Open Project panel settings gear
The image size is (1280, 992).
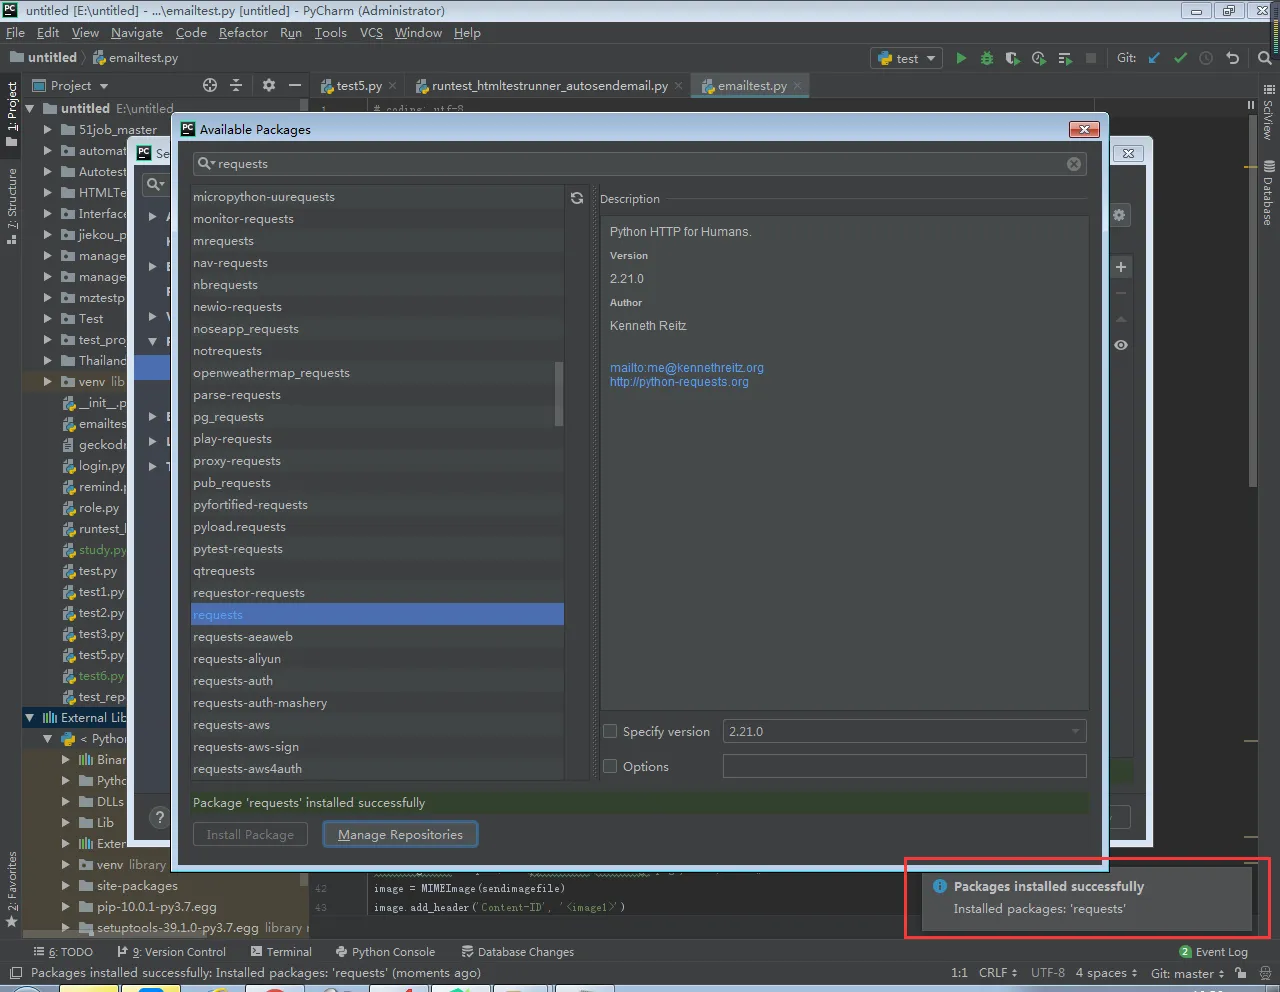[268, 85]
